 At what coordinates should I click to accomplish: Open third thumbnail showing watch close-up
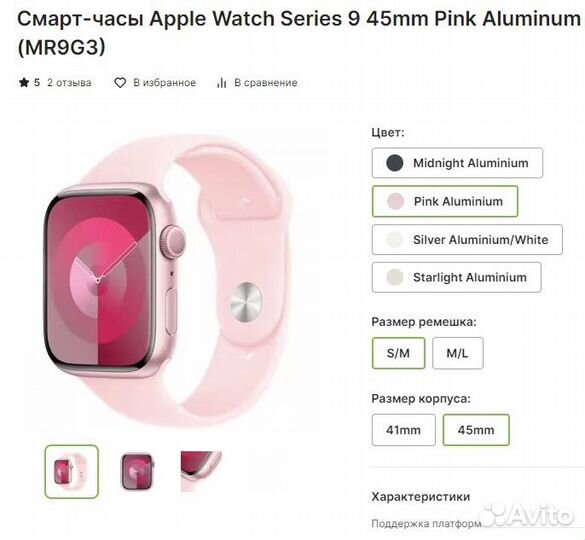[x=201, y=472]
